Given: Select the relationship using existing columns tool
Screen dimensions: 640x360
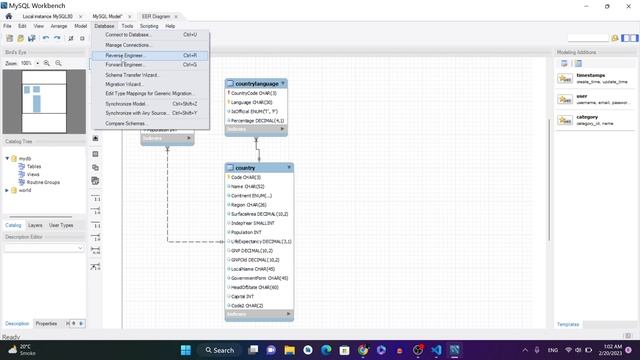Looking at the screenshot, I should [x=96, y=267].
